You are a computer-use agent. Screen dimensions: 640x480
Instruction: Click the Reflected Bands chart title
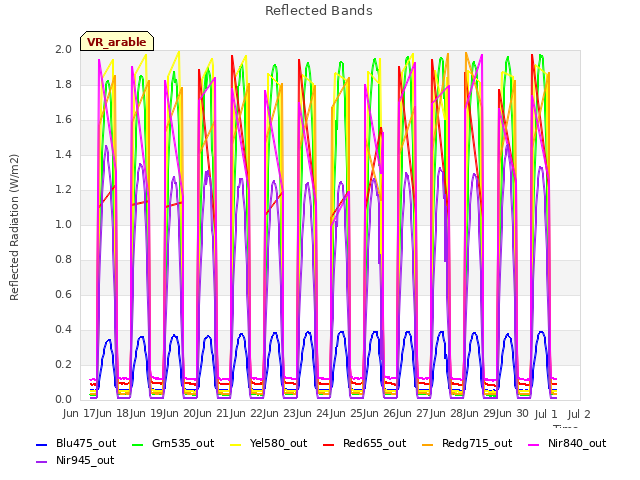click(x=319, y=11)
